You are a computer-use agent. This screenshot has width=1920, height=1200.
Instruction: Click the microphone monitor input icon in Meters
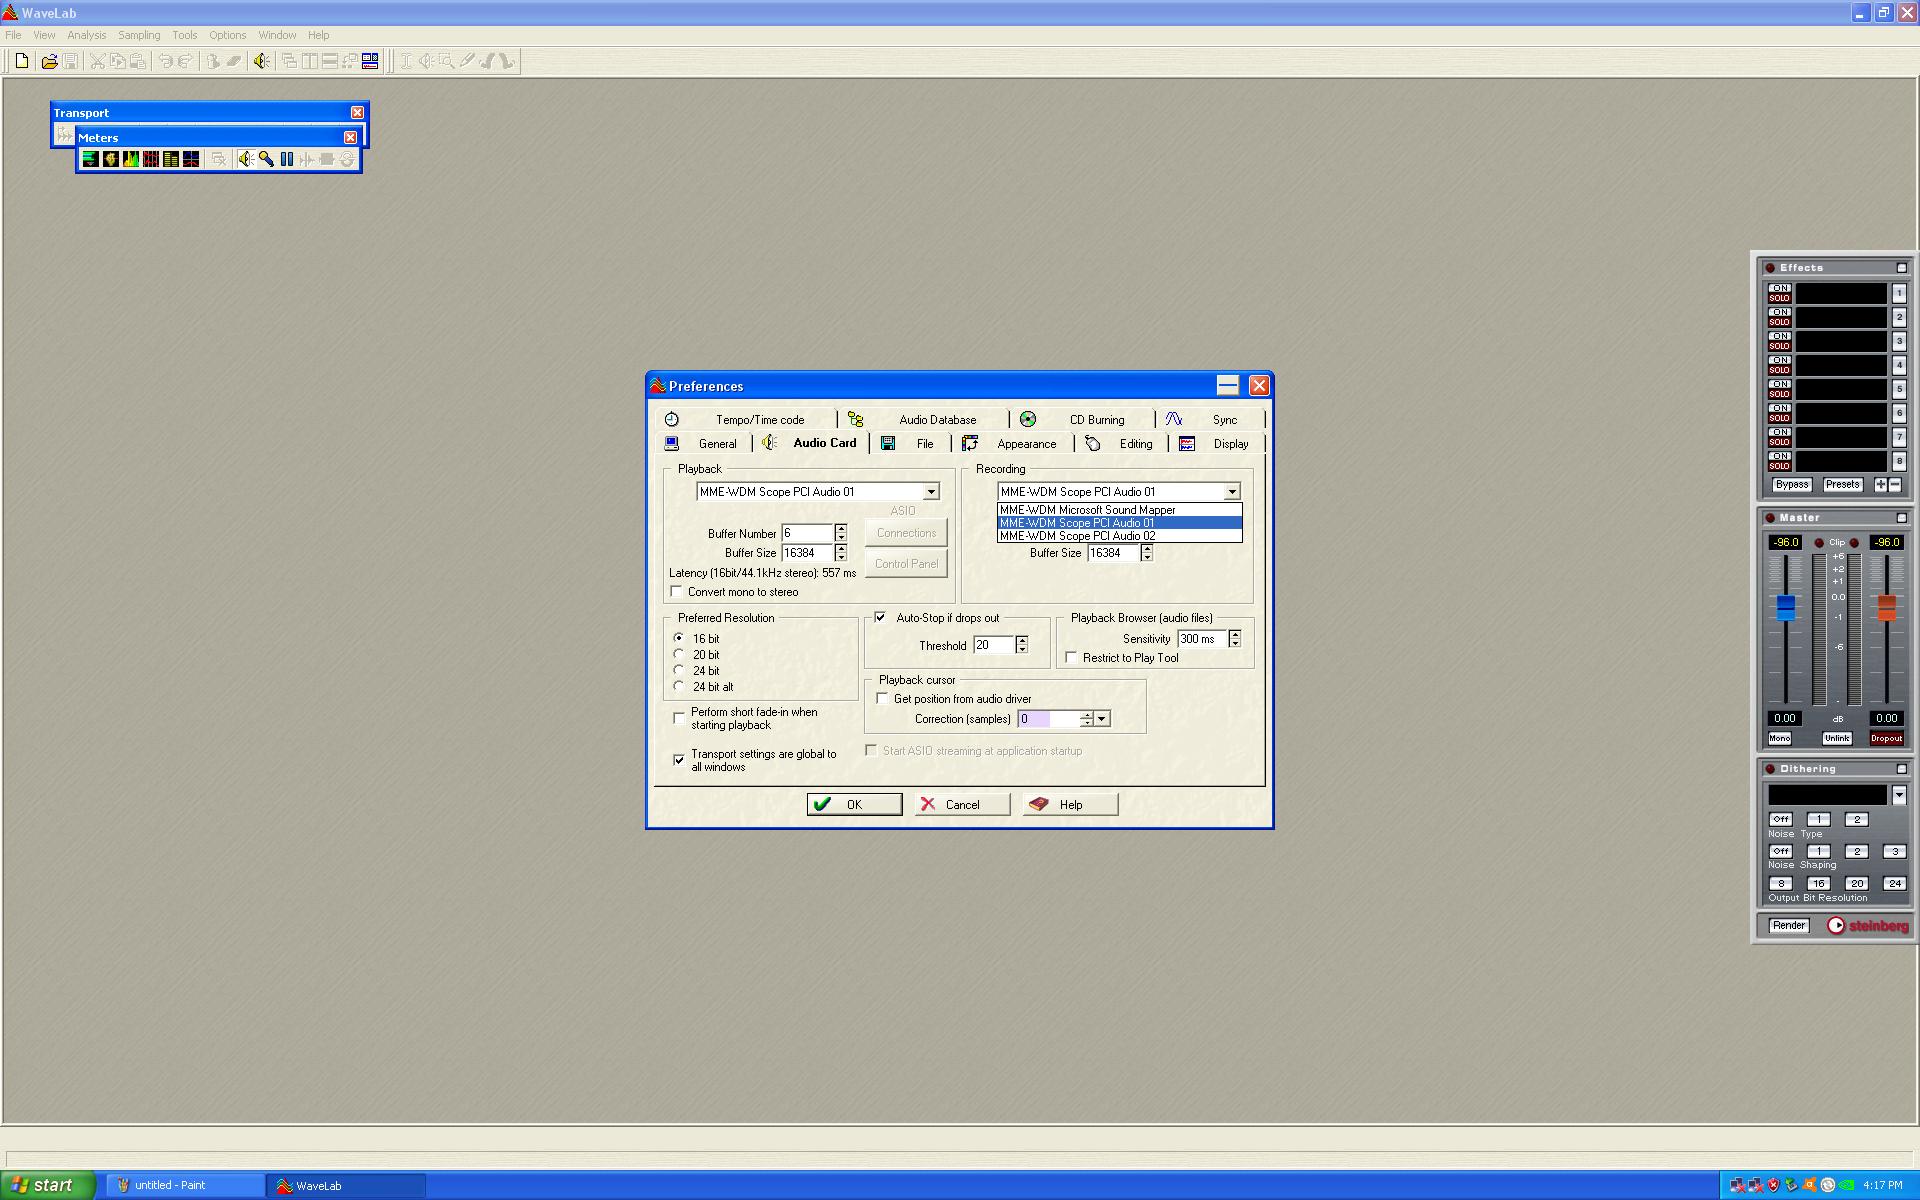[266, 159]
